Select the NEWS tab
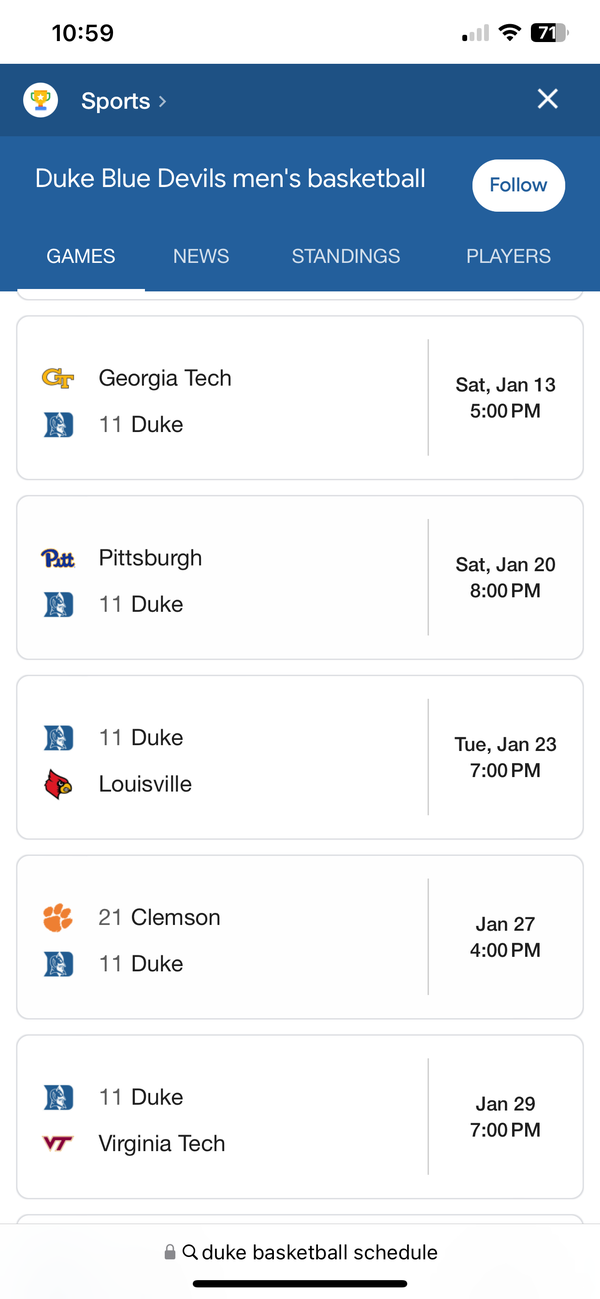Viewport: 600px width, 1299px height. pyautogui.click(x=200, y=256)
